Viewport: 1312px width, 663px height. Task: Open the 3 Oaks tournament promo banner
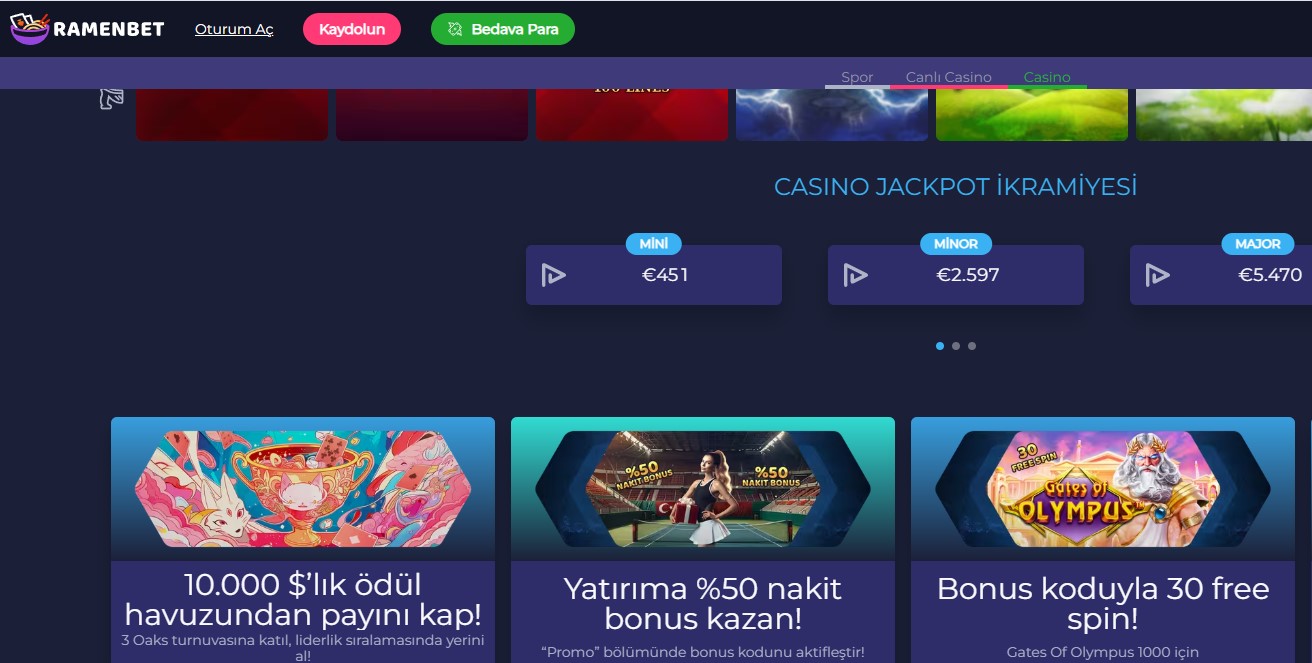coord(303,489)
